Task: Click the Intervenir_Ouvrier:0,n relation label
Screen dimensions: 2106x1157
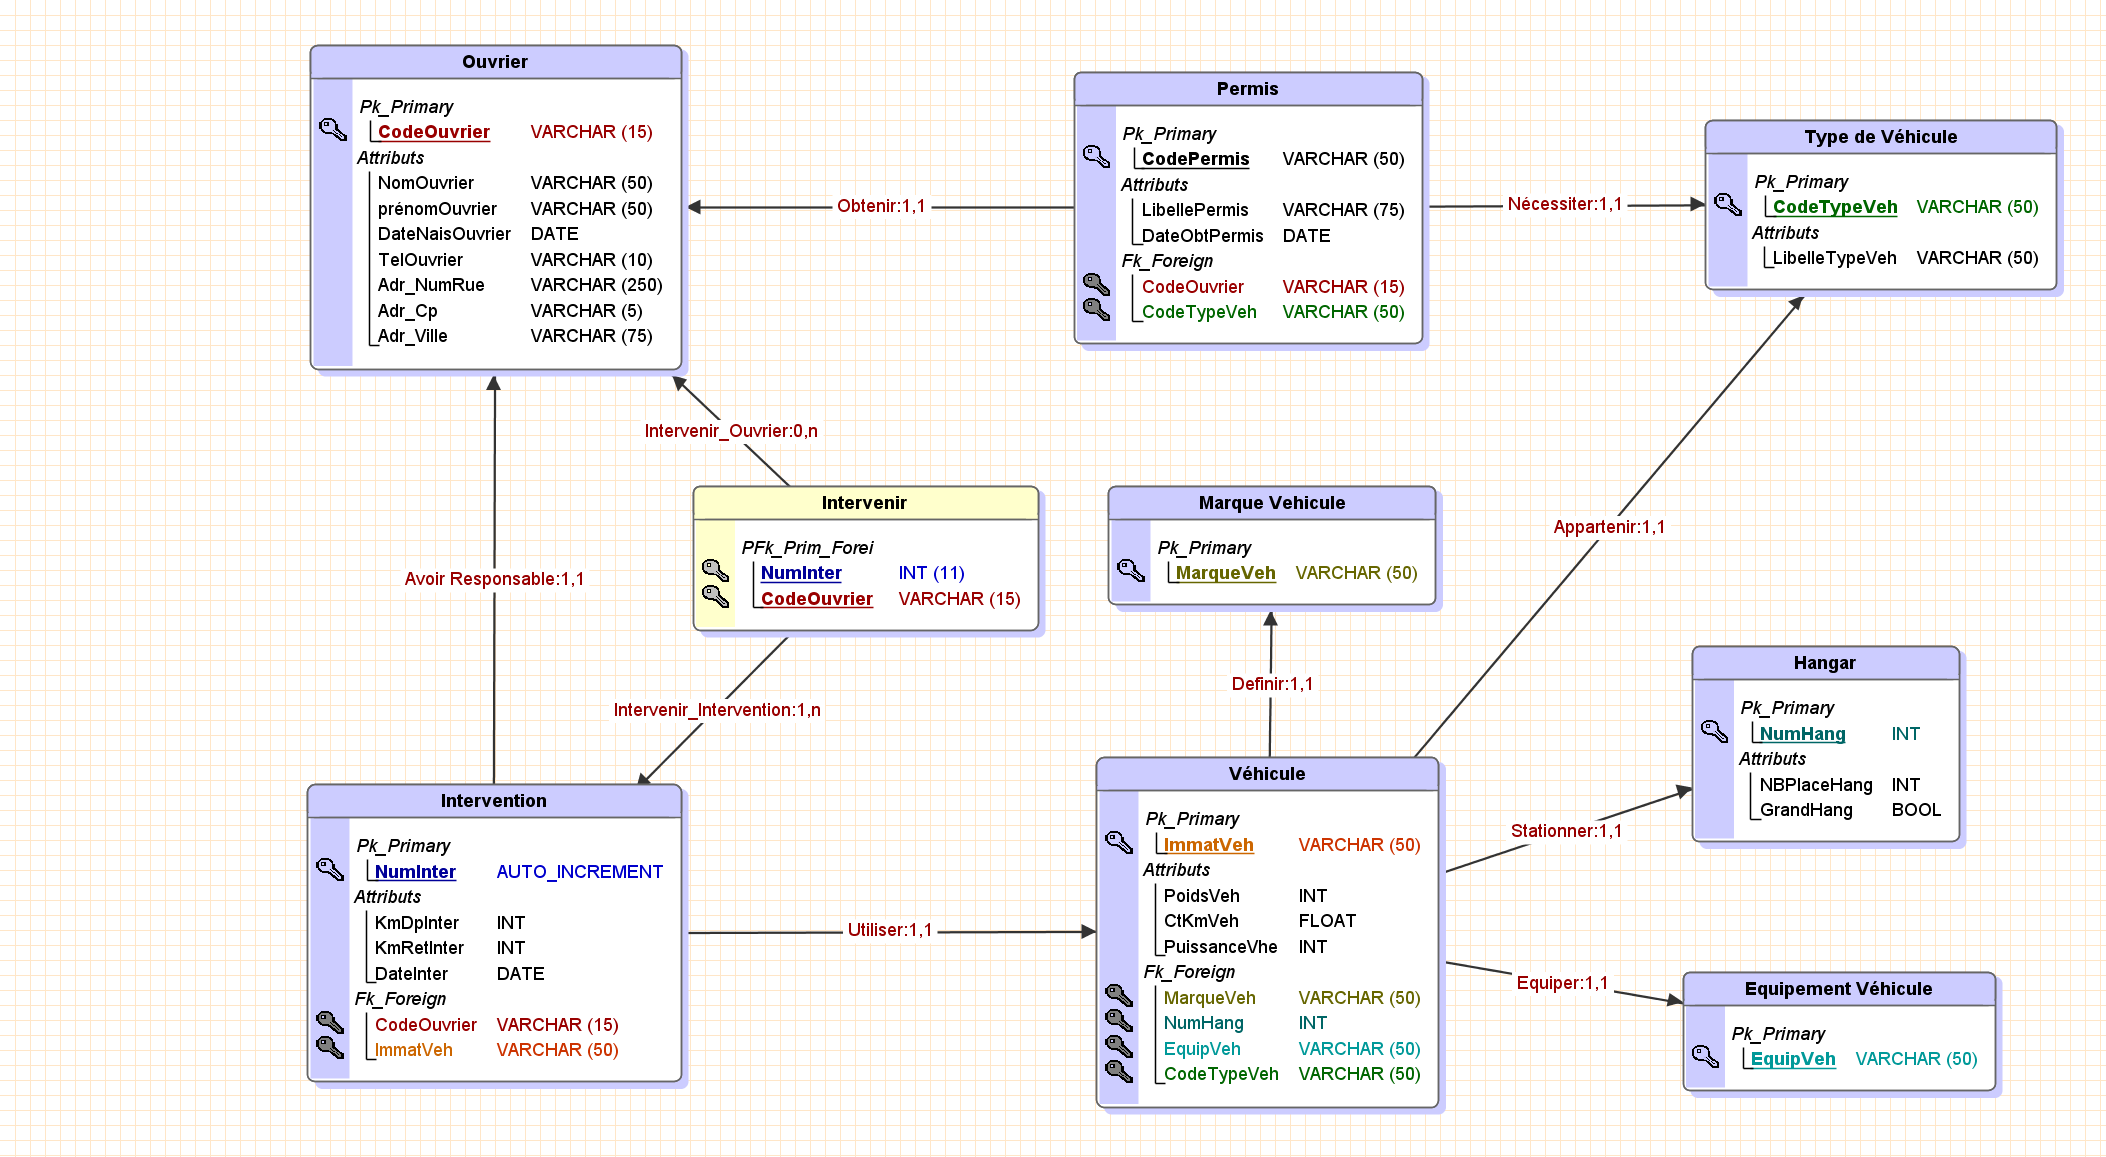Action: 731,431
